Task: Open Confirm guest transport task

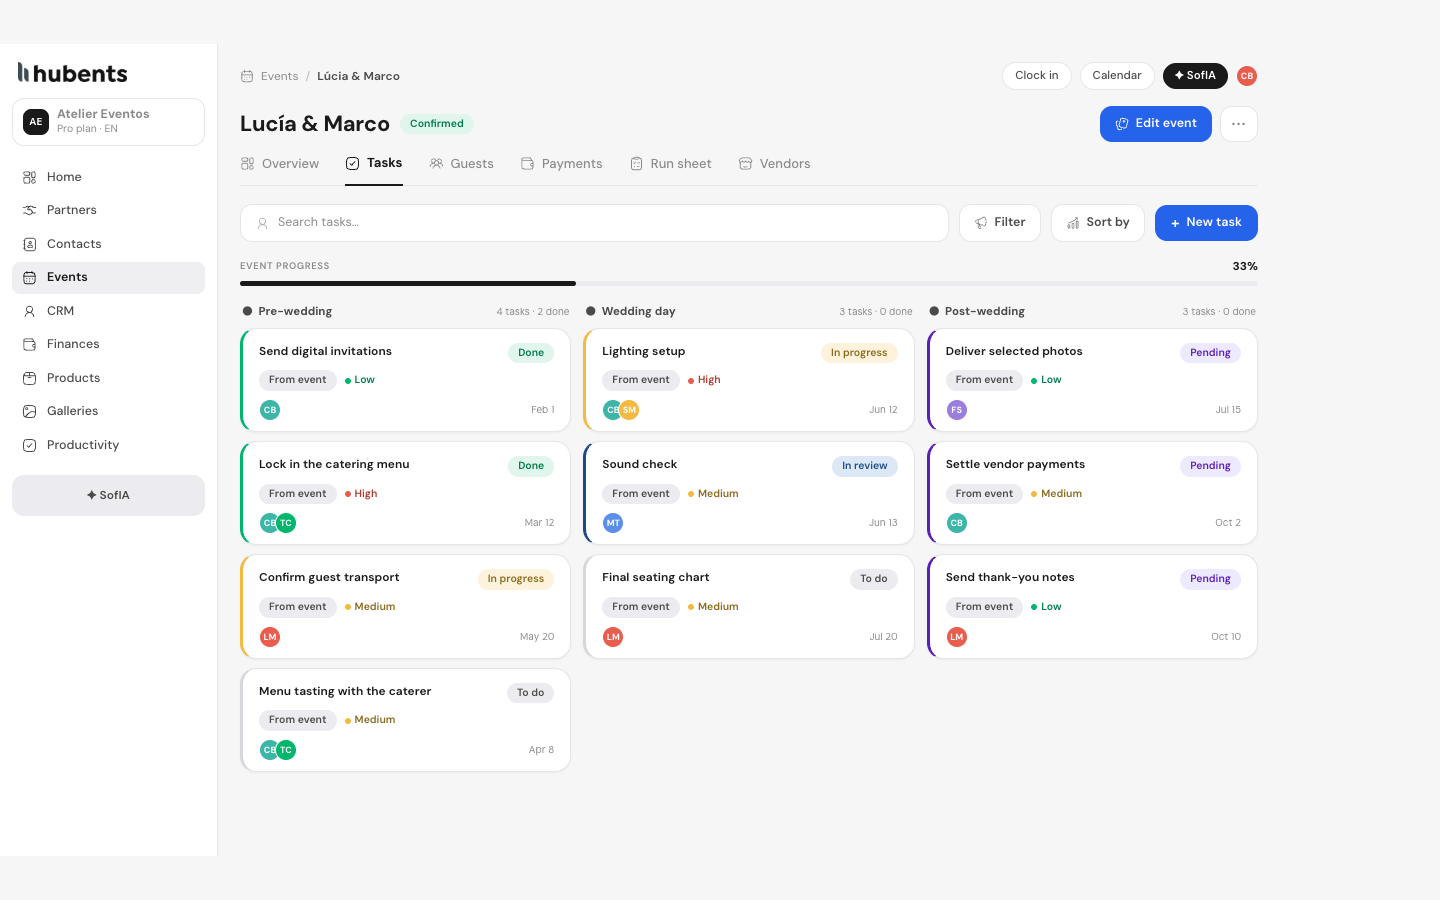Action: [405, 607]
